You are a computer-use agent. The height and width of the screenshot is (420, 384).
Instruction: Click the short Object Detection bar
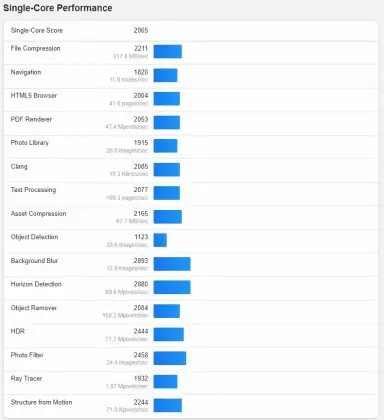pos(160,240)
